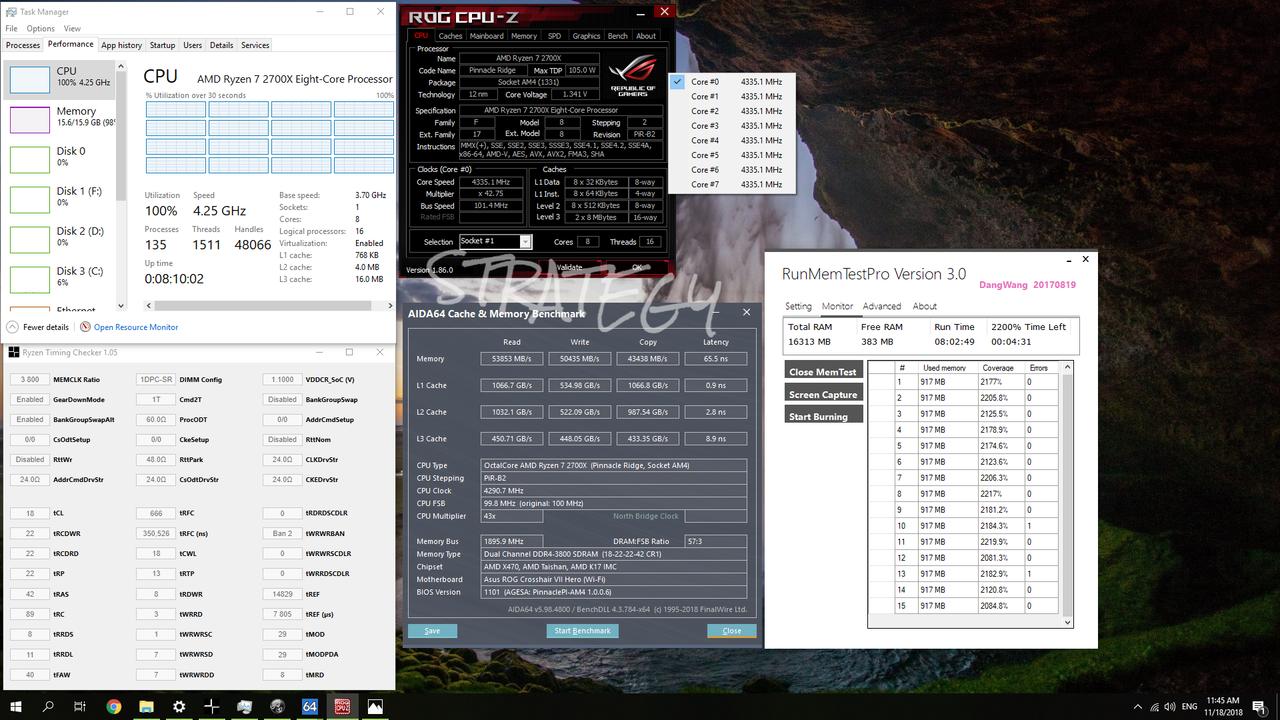Viewport: 1280px width, 720px height.
Task: Click ENG language indicator in tray
Action: pos(1190,706)
